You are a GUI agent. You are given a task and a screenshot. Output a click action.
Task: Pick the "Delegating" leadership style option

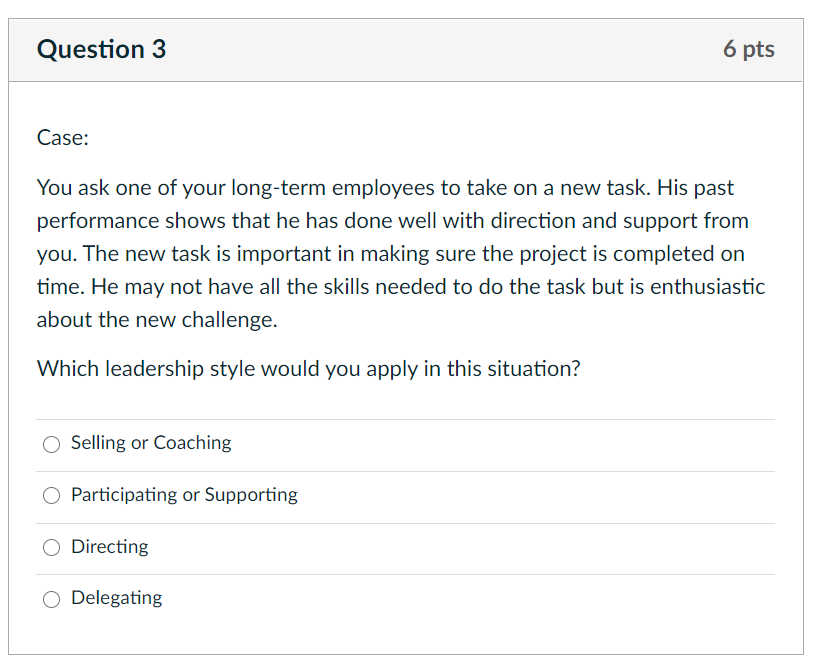[51, 599]
